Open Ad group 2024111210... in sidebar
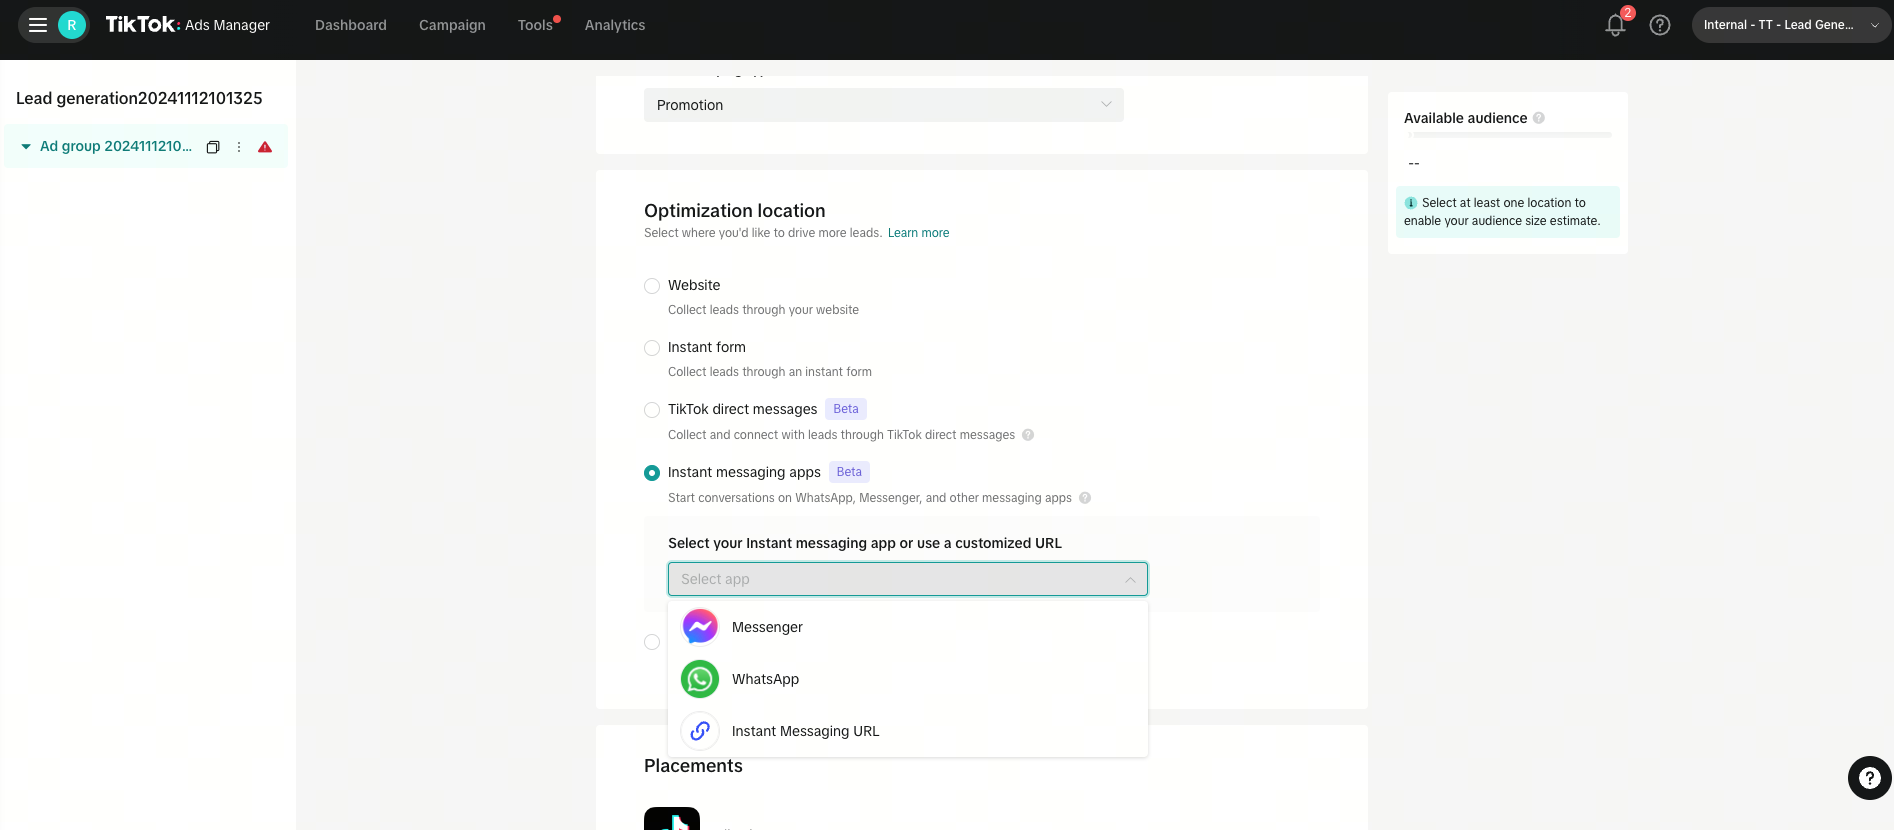This screenshot has height=830, width=1894. [x=116, y=146]
